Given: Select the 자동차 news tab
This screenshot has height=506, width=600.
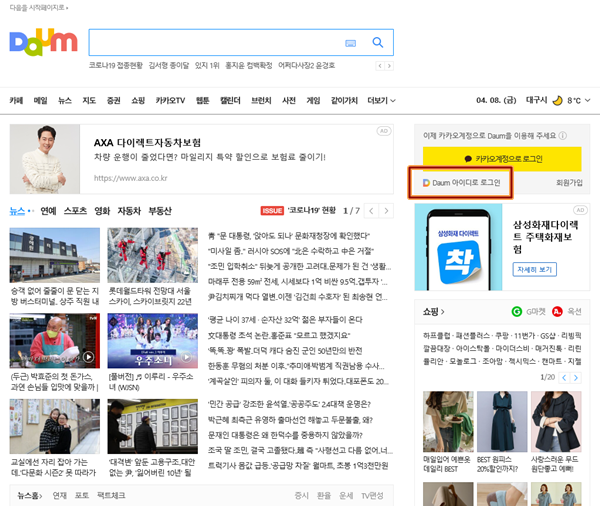Looking at the screenshot, I should click(x=129, y=211).
